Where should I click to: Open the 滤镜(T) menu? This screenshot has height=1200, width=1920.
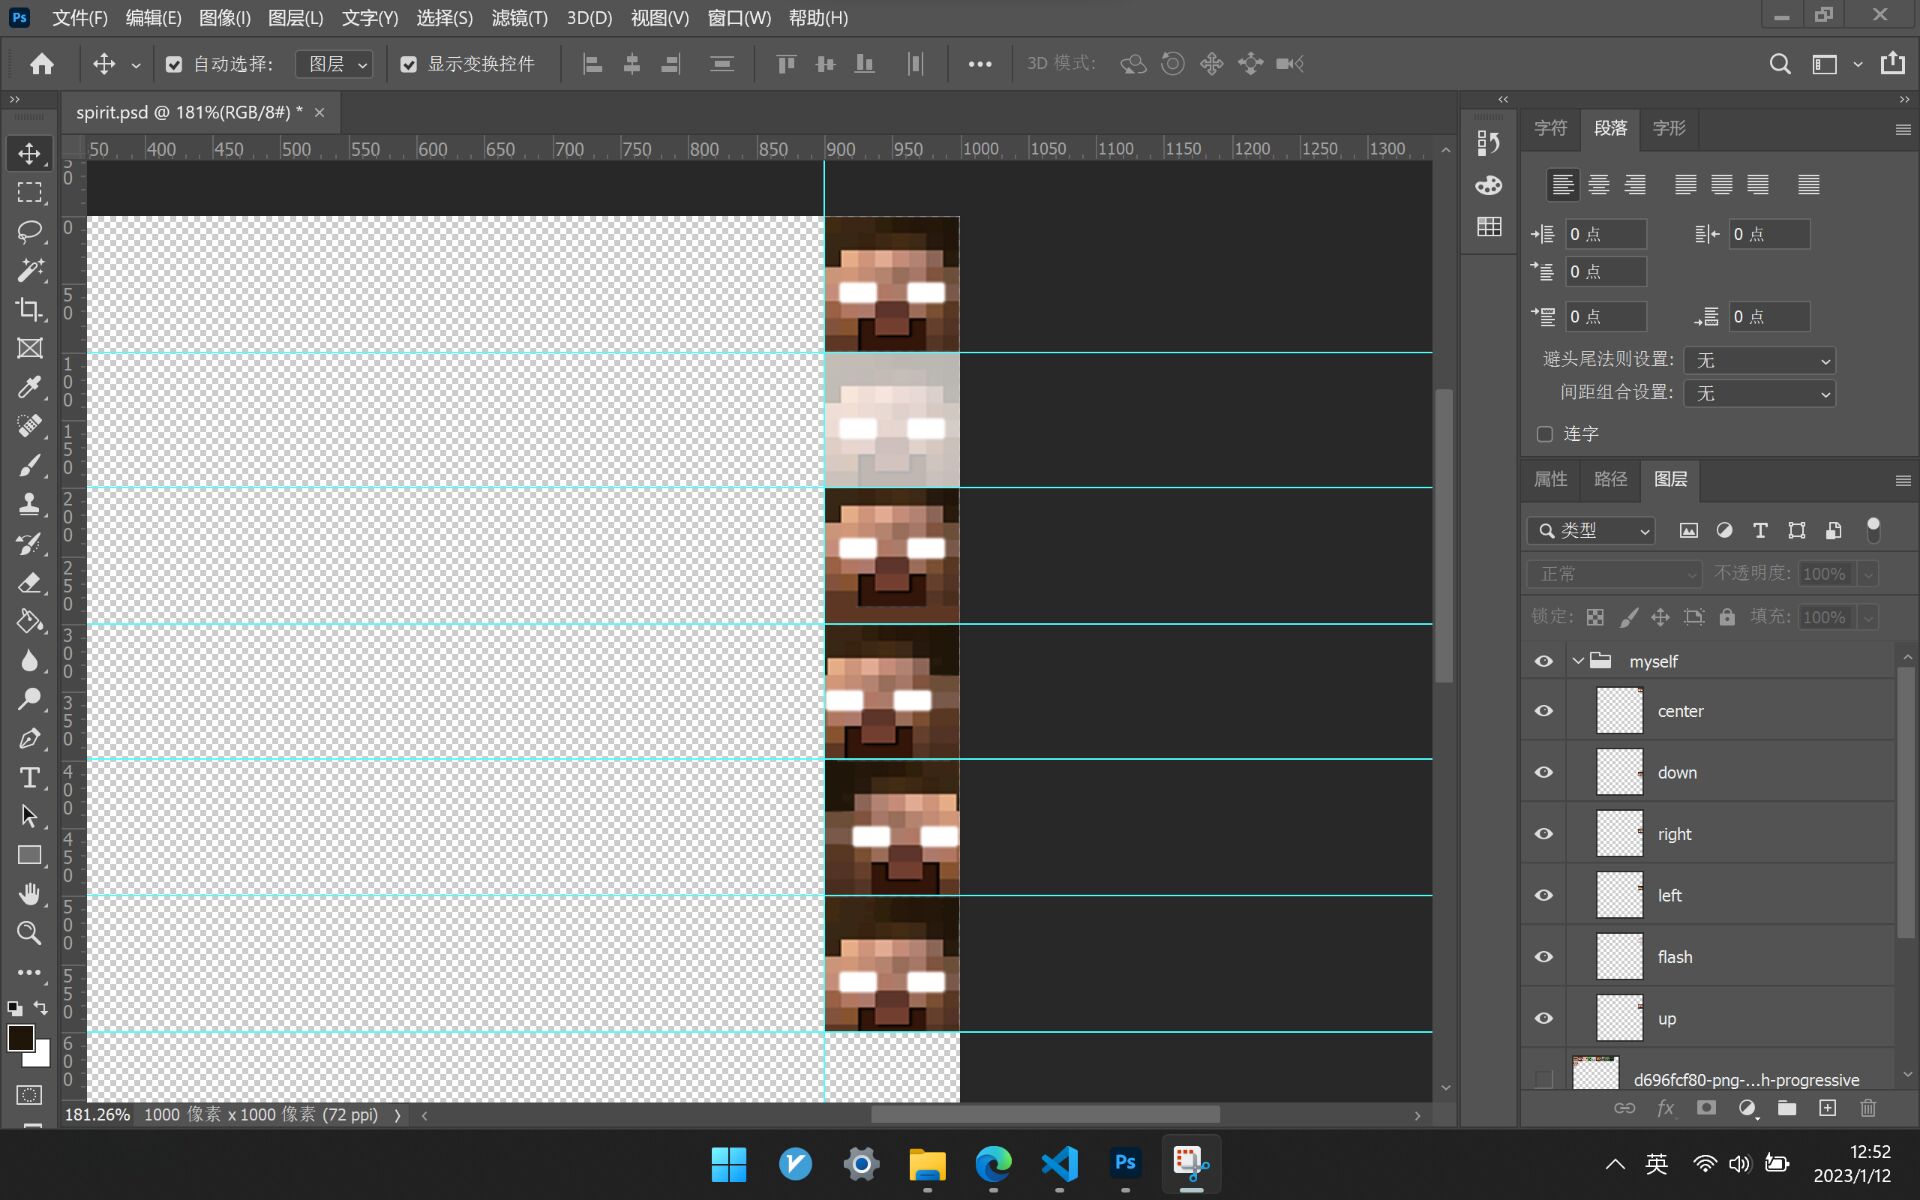click(x=519, y=18)
